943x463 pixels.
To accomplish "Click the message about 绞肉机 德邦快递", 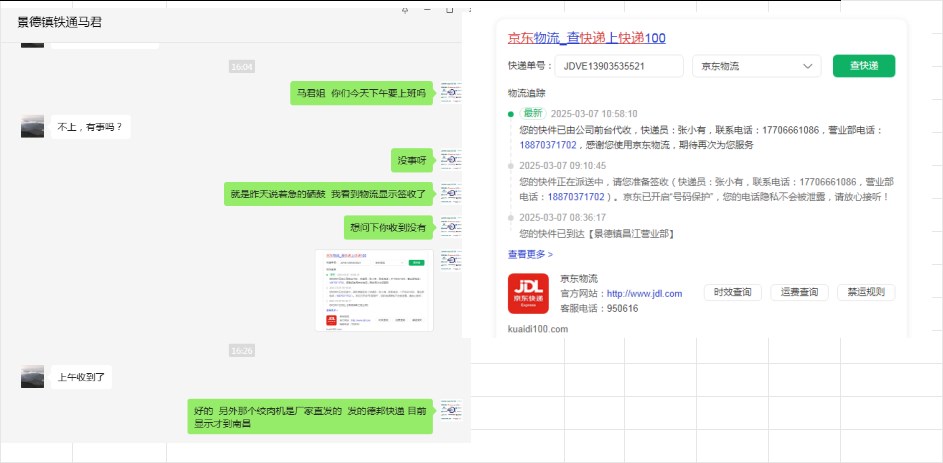I will tap(310, 417).
